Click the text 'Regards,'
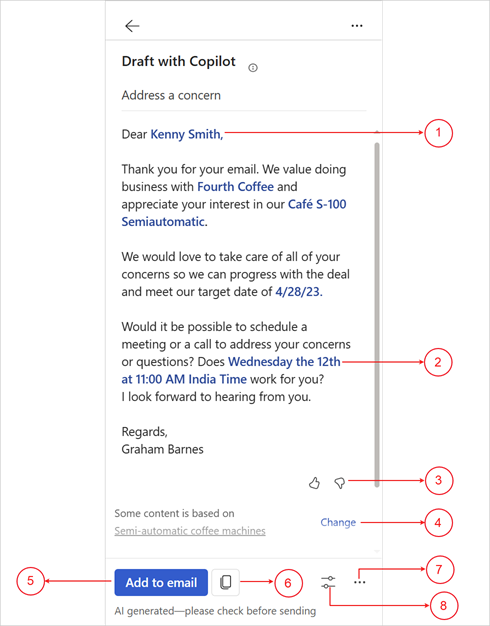The width and height of the screenshot is (490, 626). (145, 432)
